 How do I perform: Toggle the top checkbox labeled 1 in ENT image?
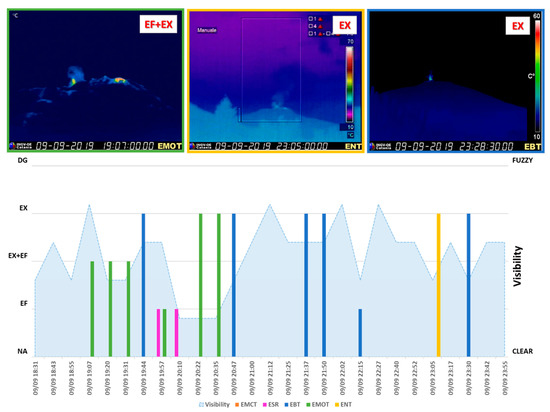pos(310,19)
